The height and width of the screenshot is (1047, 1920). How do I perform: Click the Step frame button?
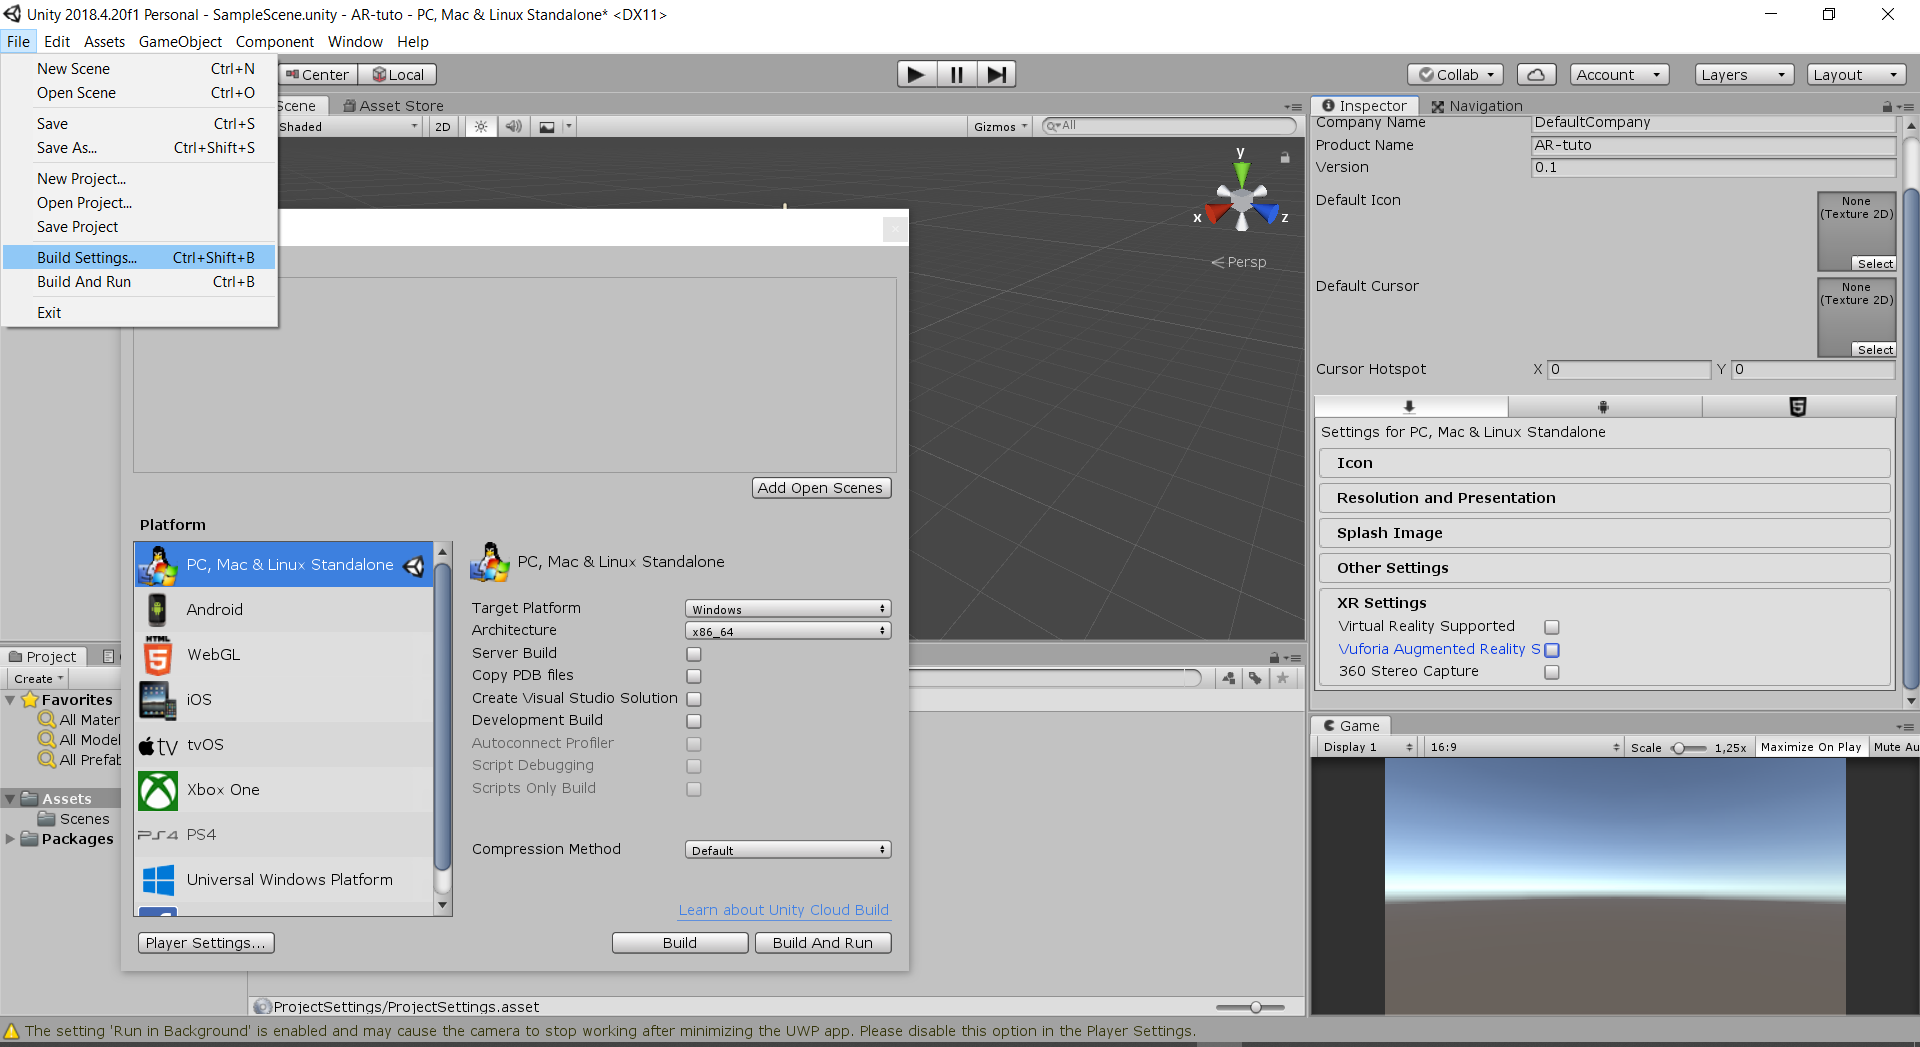pos(996,75)
